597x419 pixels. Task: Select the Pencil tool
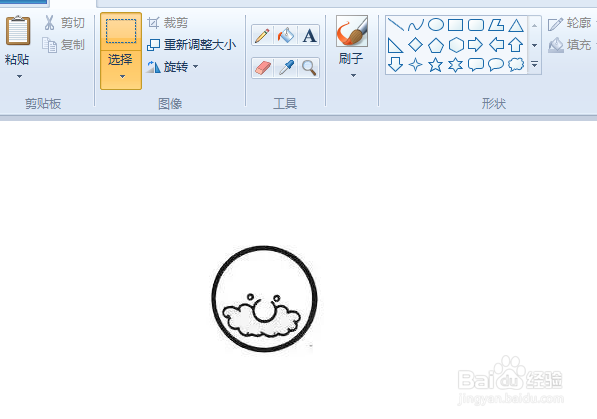click(262, 35)
